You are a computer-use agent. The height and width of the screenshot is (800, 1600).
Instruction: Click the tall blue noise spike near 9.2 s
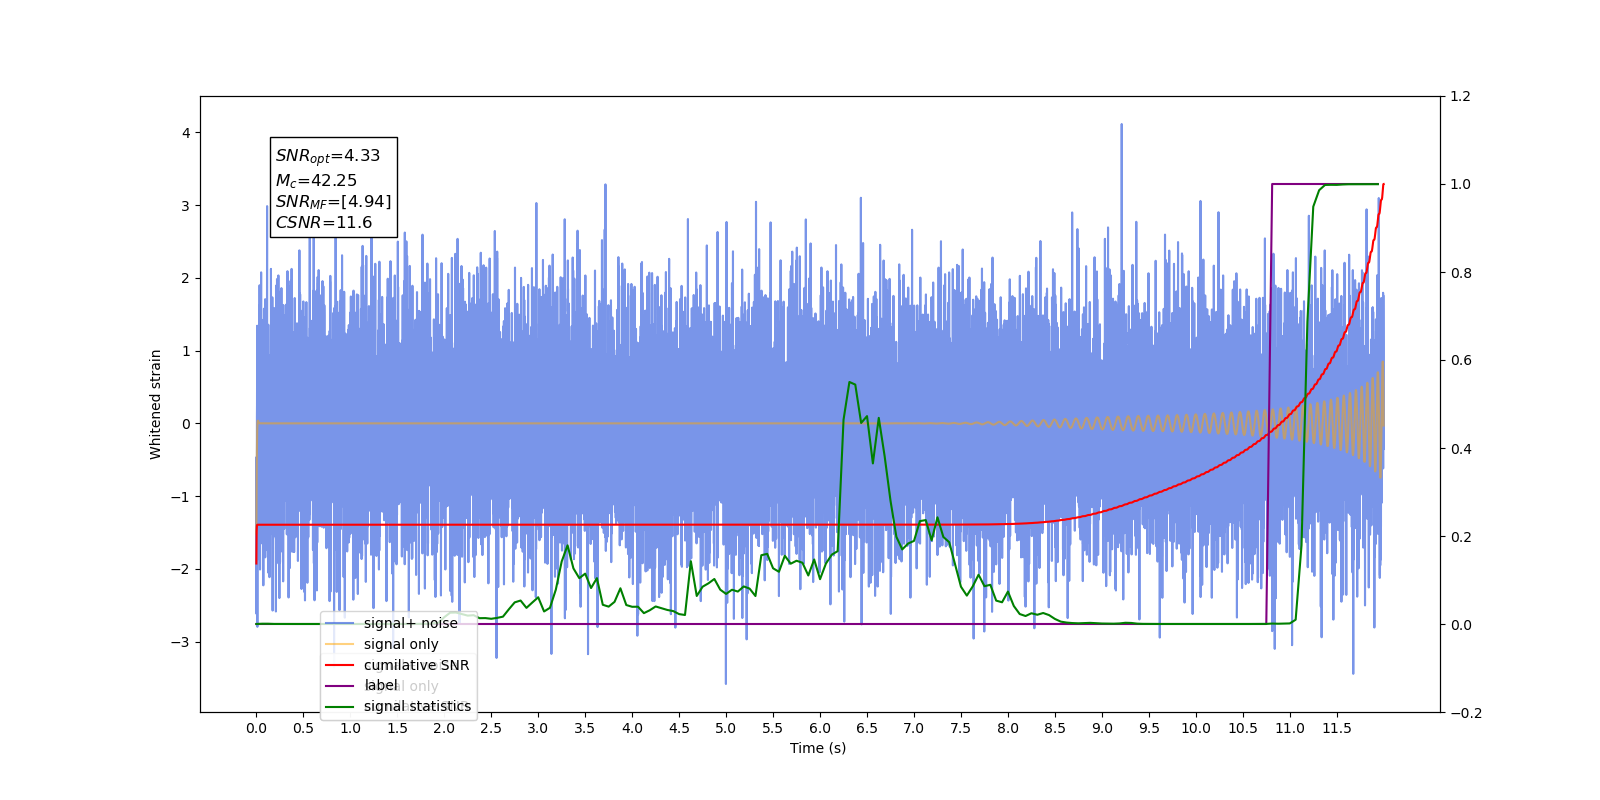1121,127
